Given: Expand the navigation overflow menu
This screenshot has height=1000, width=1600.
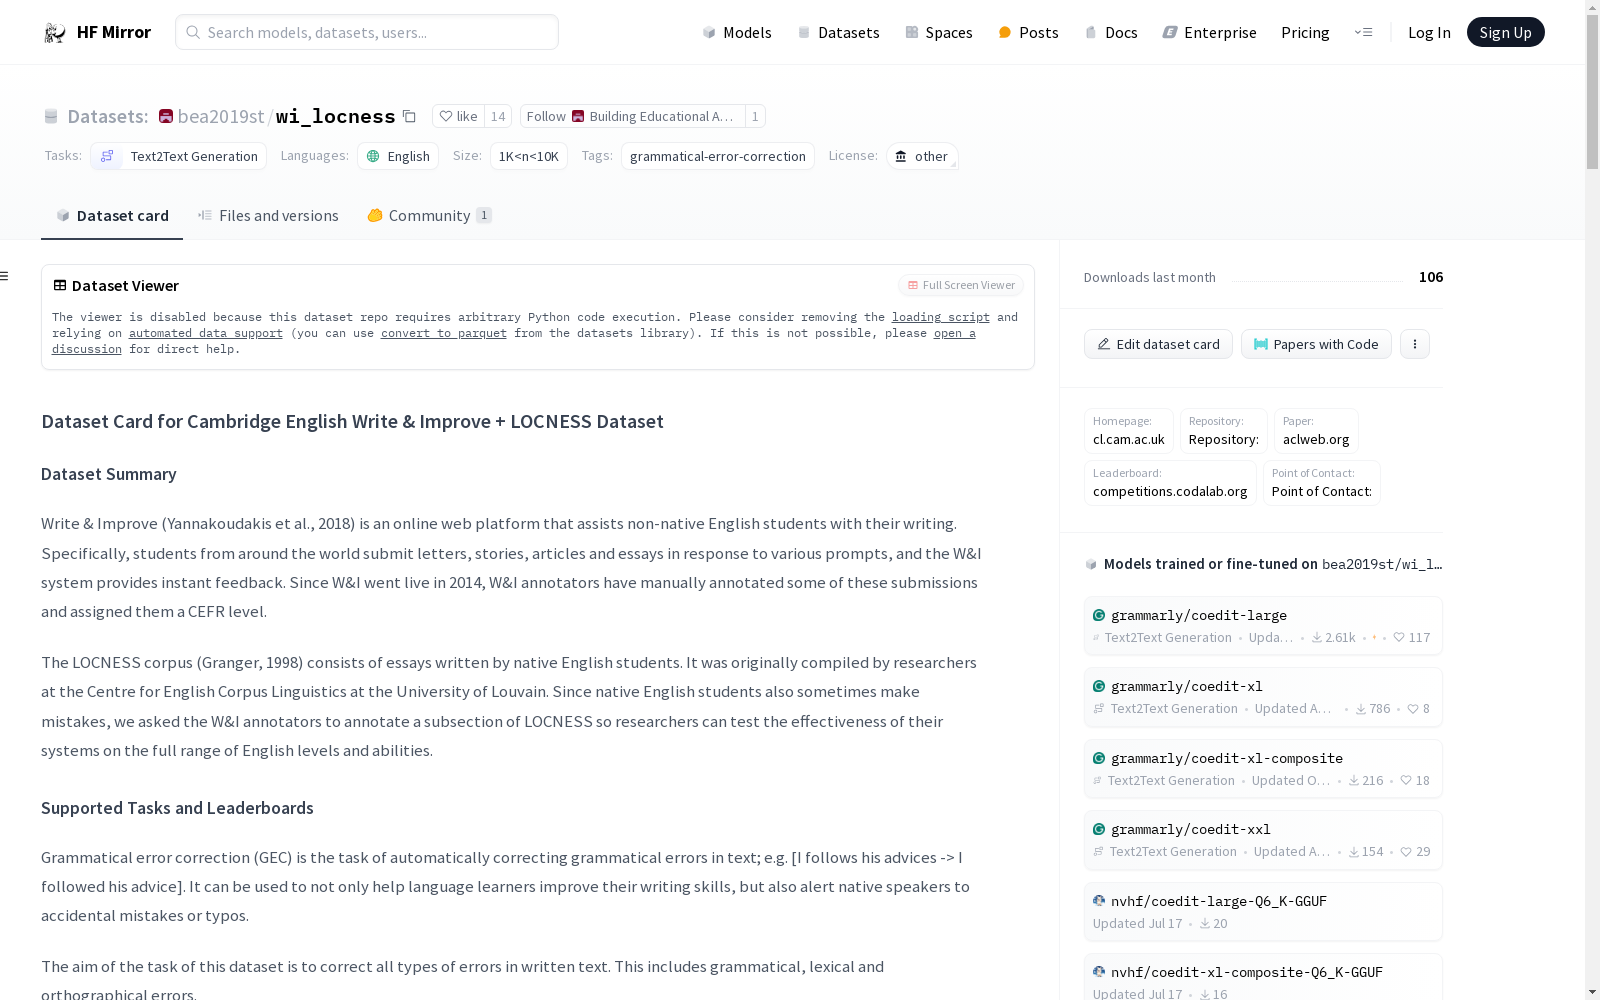Looking at the screenshot, I should pos(1363,32).
